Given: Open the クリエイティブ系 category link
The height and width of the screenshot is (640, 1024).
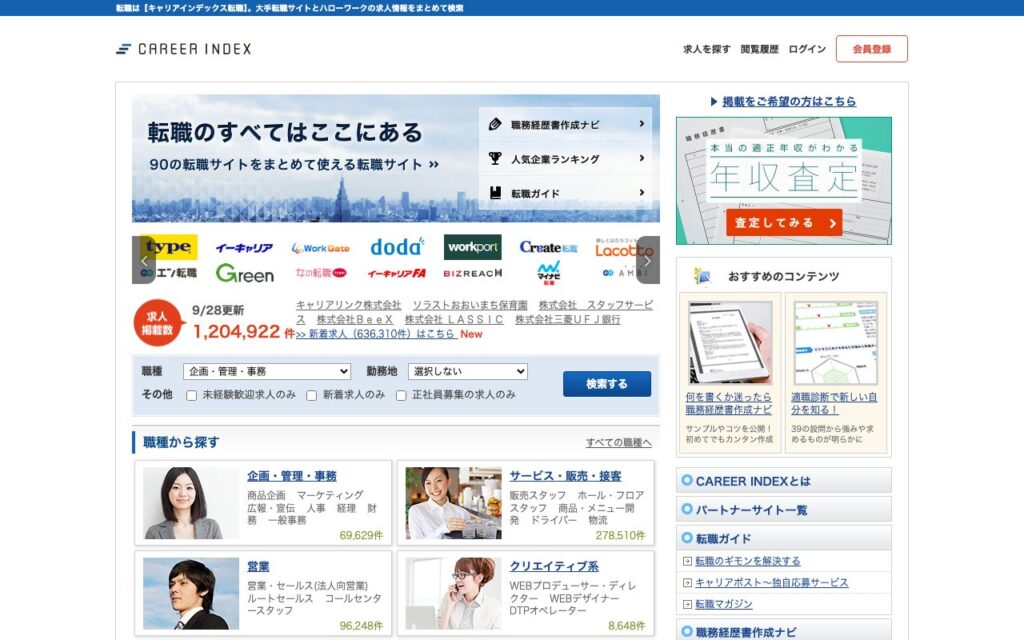Looking at the screenshot, I should (554, 566).
